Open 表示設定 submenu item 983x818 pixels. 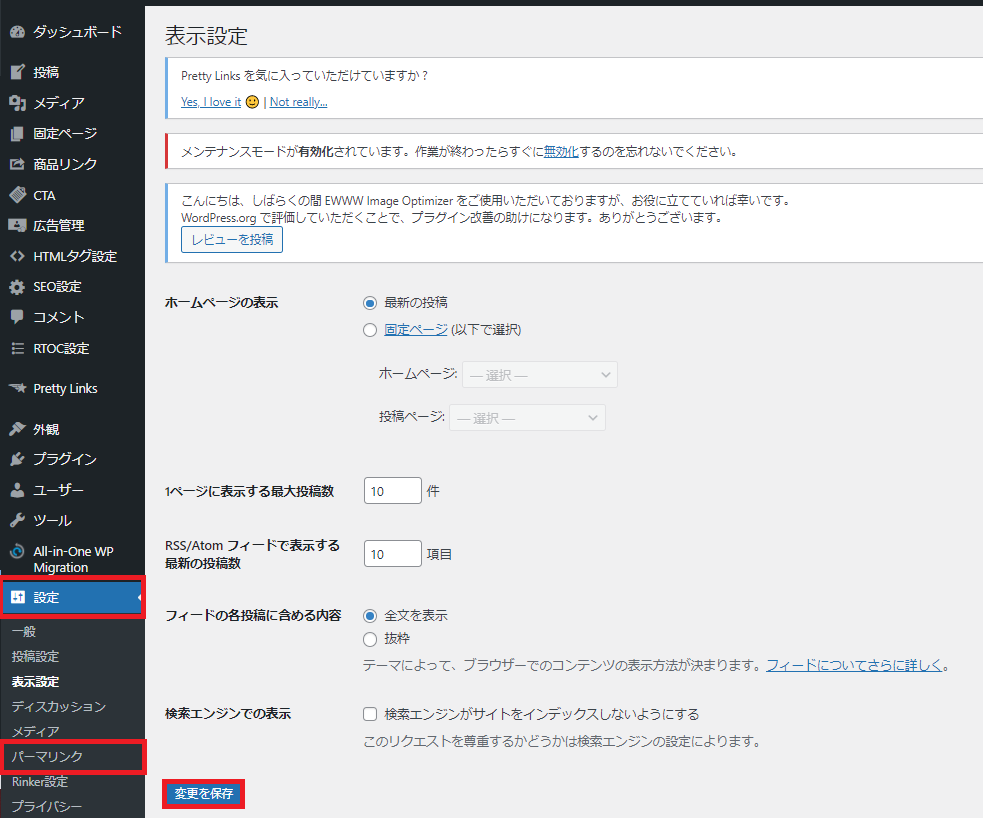35,681
